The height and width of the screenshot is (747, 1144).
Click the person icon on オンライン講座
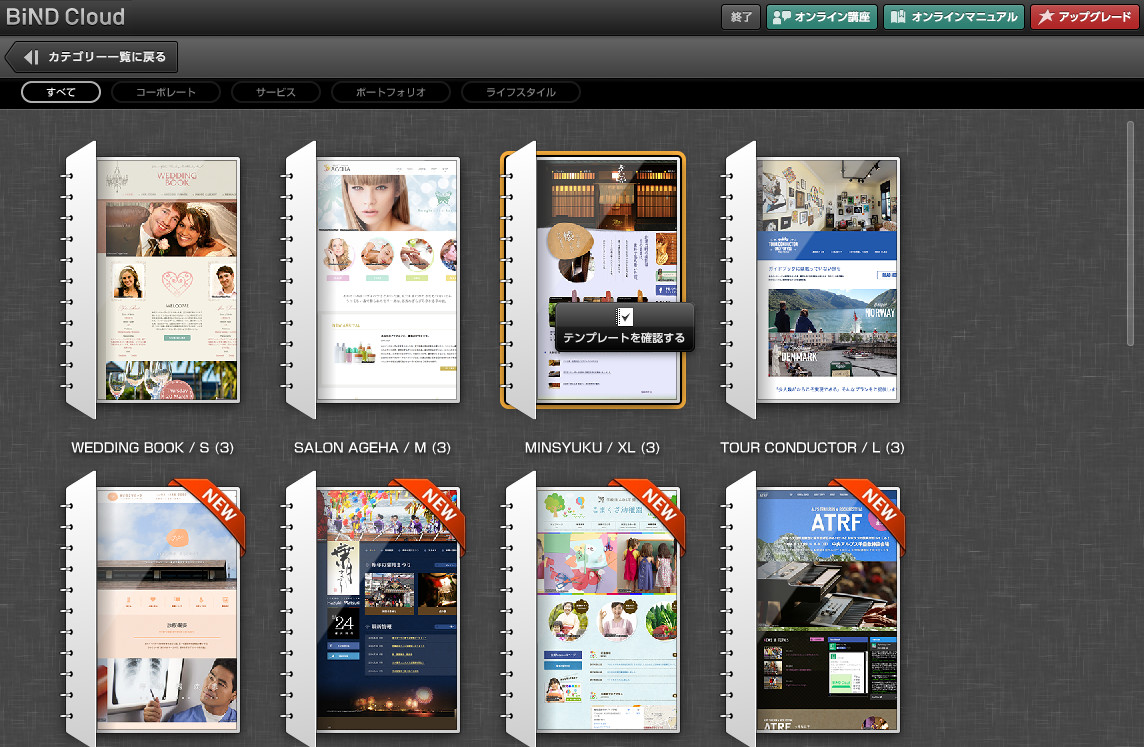[781, 17]
